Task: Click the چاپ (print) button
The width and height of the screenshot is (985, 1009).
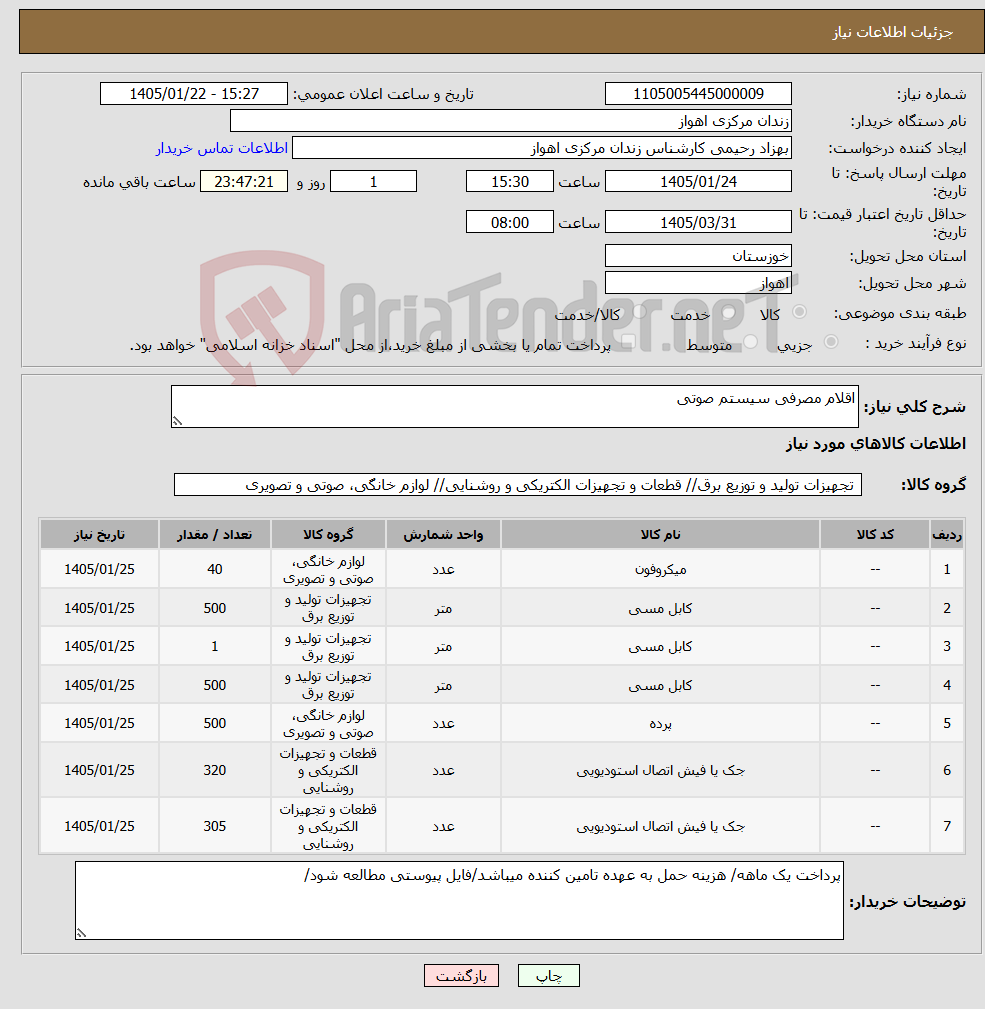Action: click(x=548, y=976)
